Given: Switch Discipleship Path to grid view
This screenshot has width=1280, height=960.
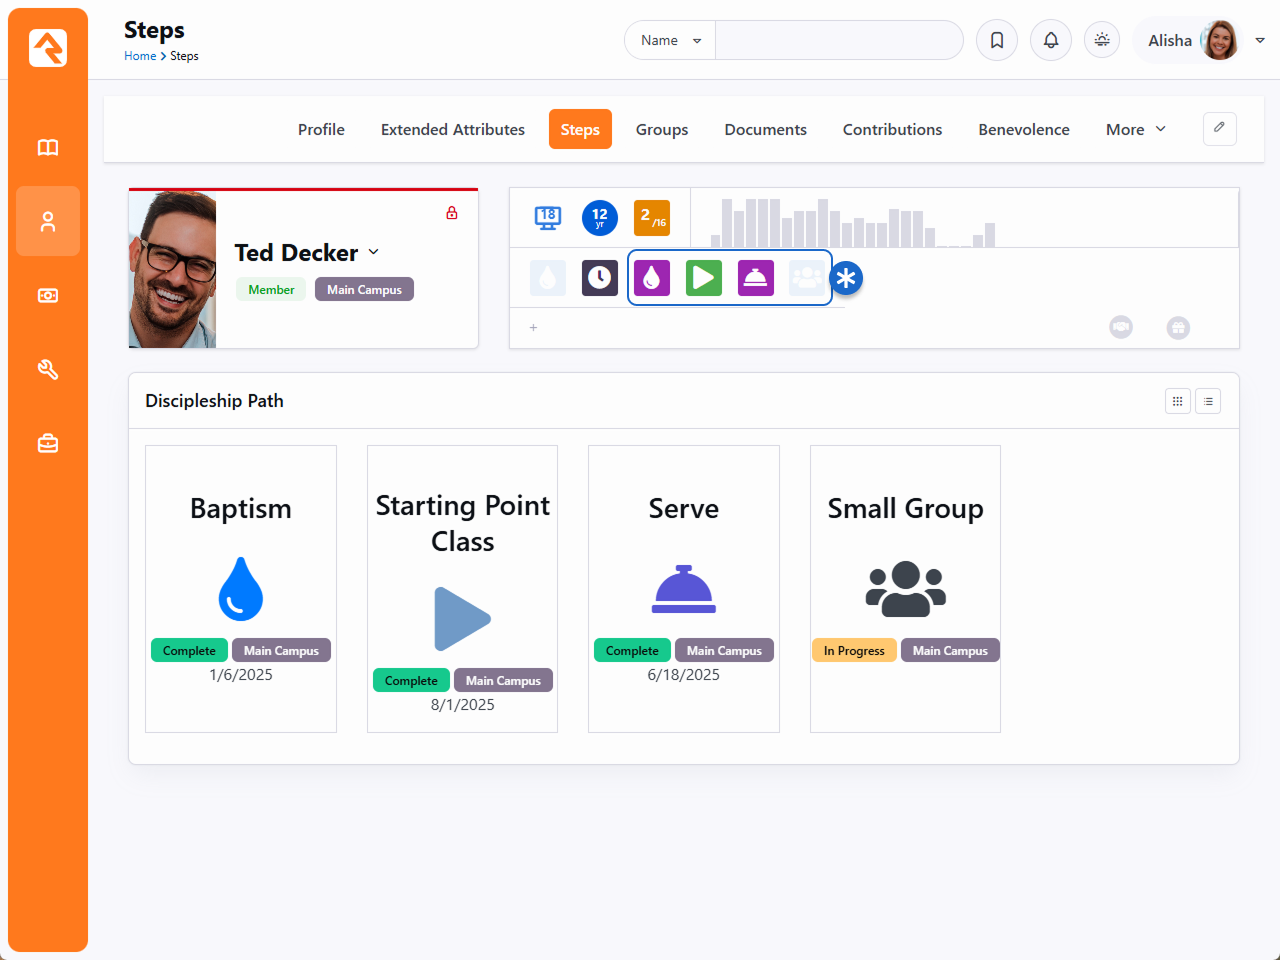Looking at the screenshot, I should coord(1177,401).
